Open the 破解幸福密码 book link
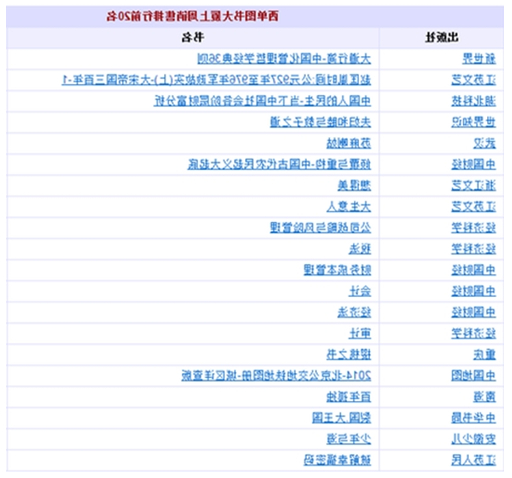 [x=337, y=460]
